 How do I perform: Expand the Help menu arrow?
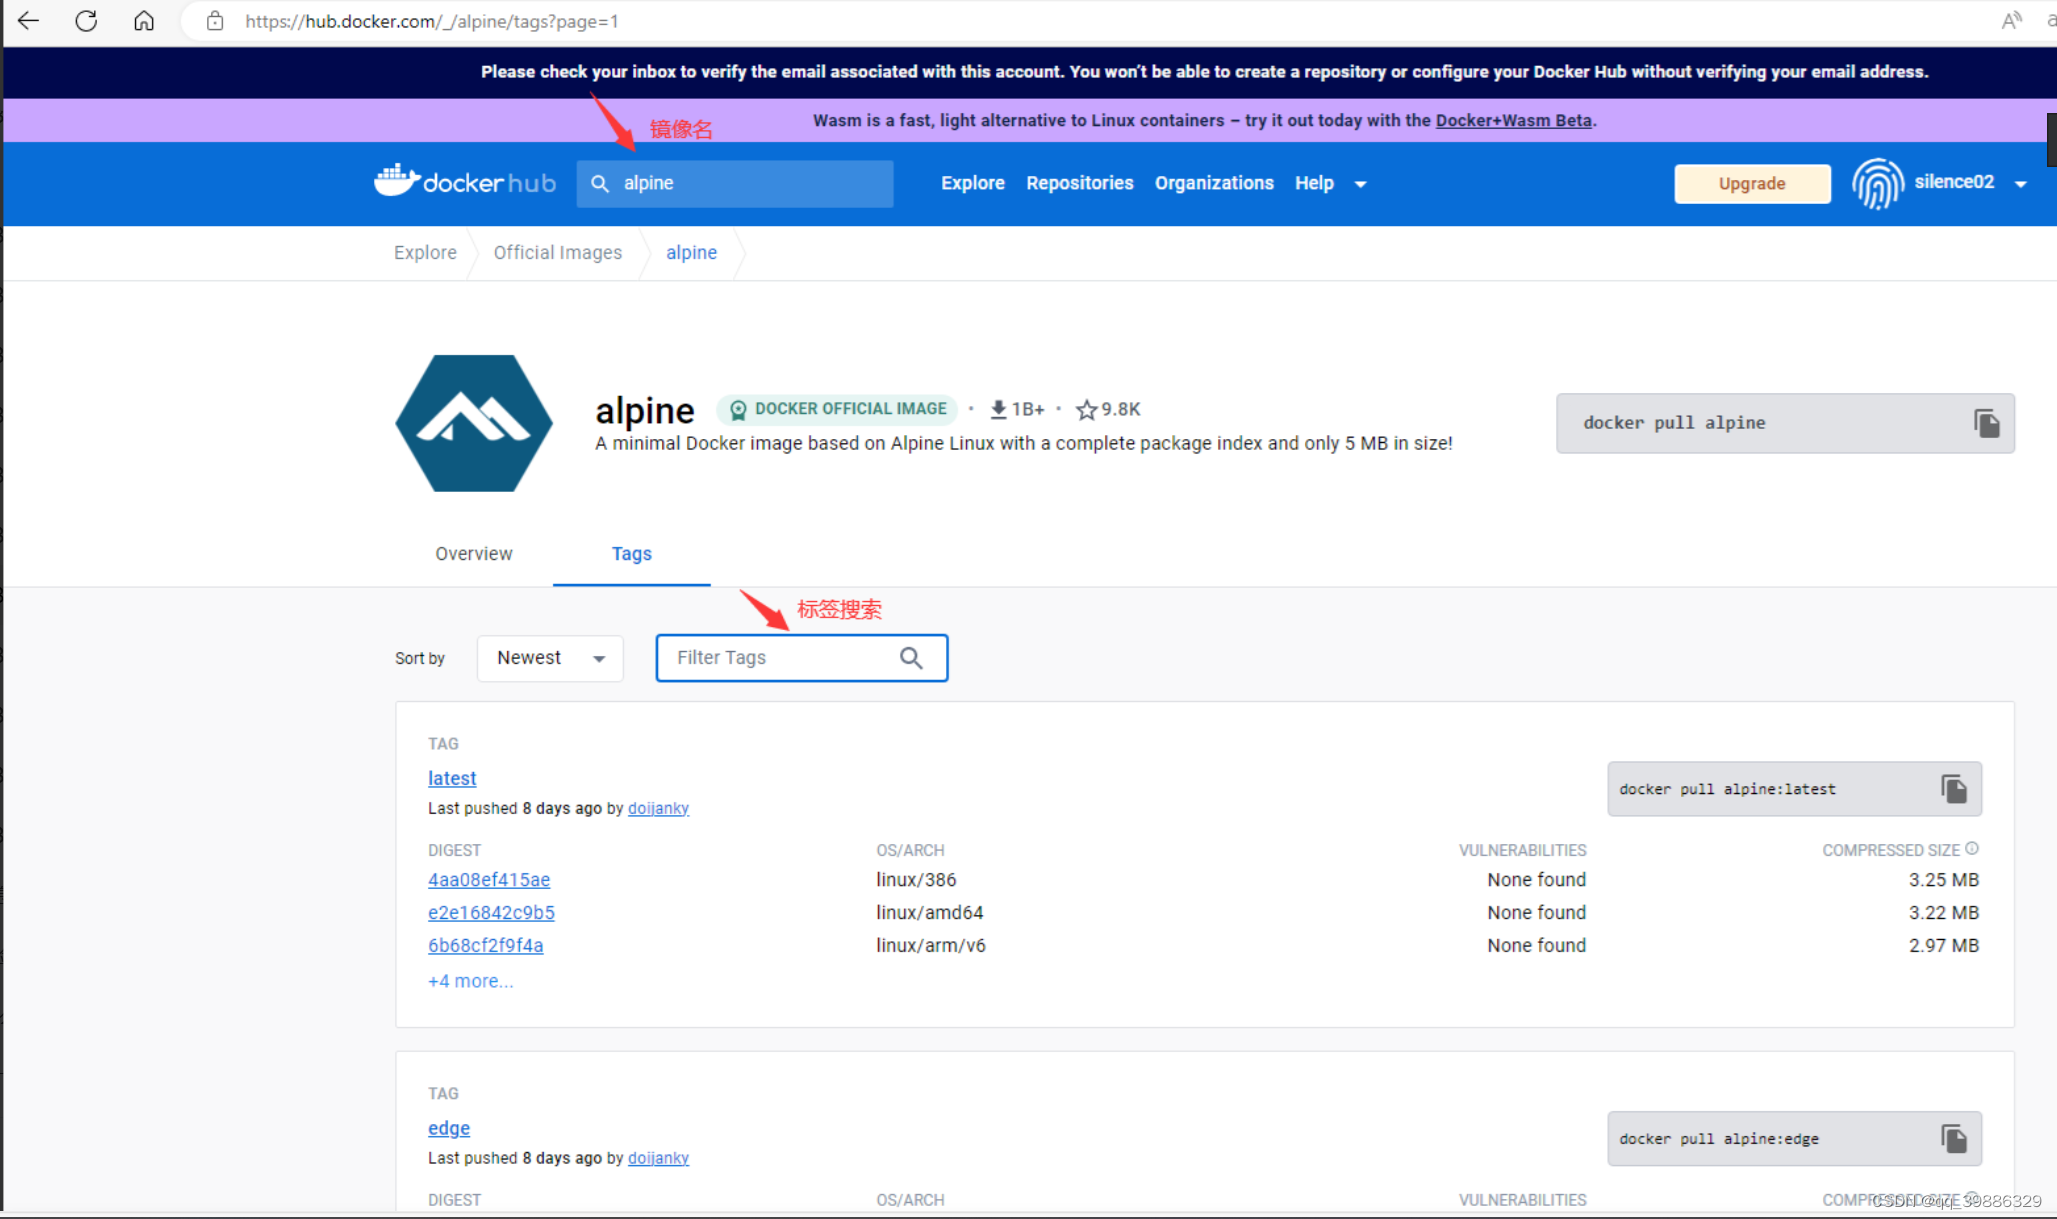1361,184
